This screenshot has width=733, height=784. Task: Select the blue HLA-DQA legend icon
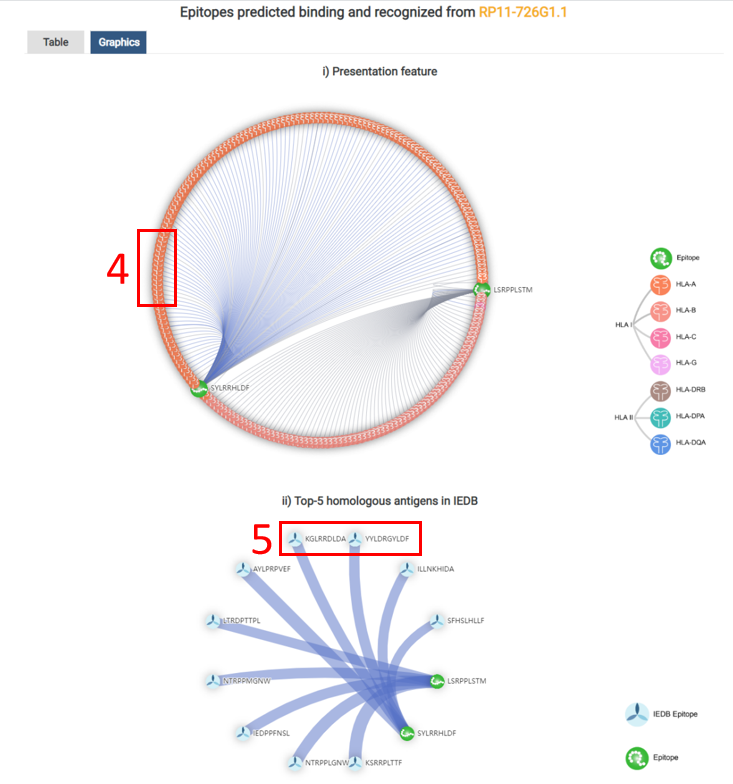coord(660,442)
